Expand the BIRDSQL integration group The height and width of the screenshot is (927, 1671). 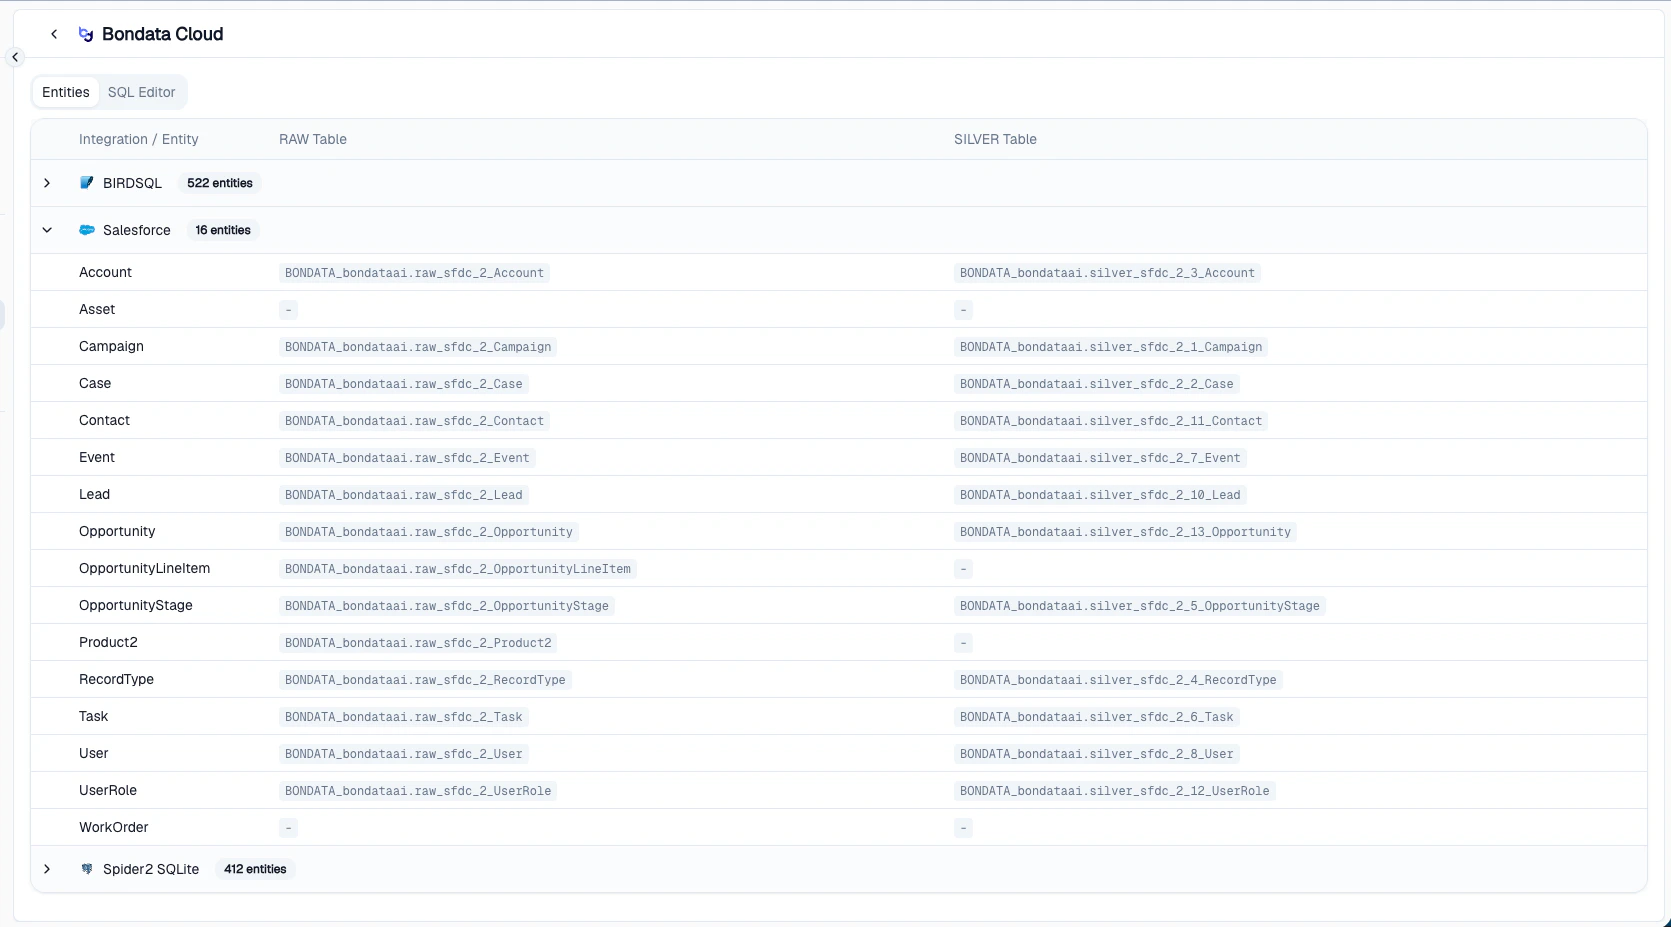click(x=47, y=183)
